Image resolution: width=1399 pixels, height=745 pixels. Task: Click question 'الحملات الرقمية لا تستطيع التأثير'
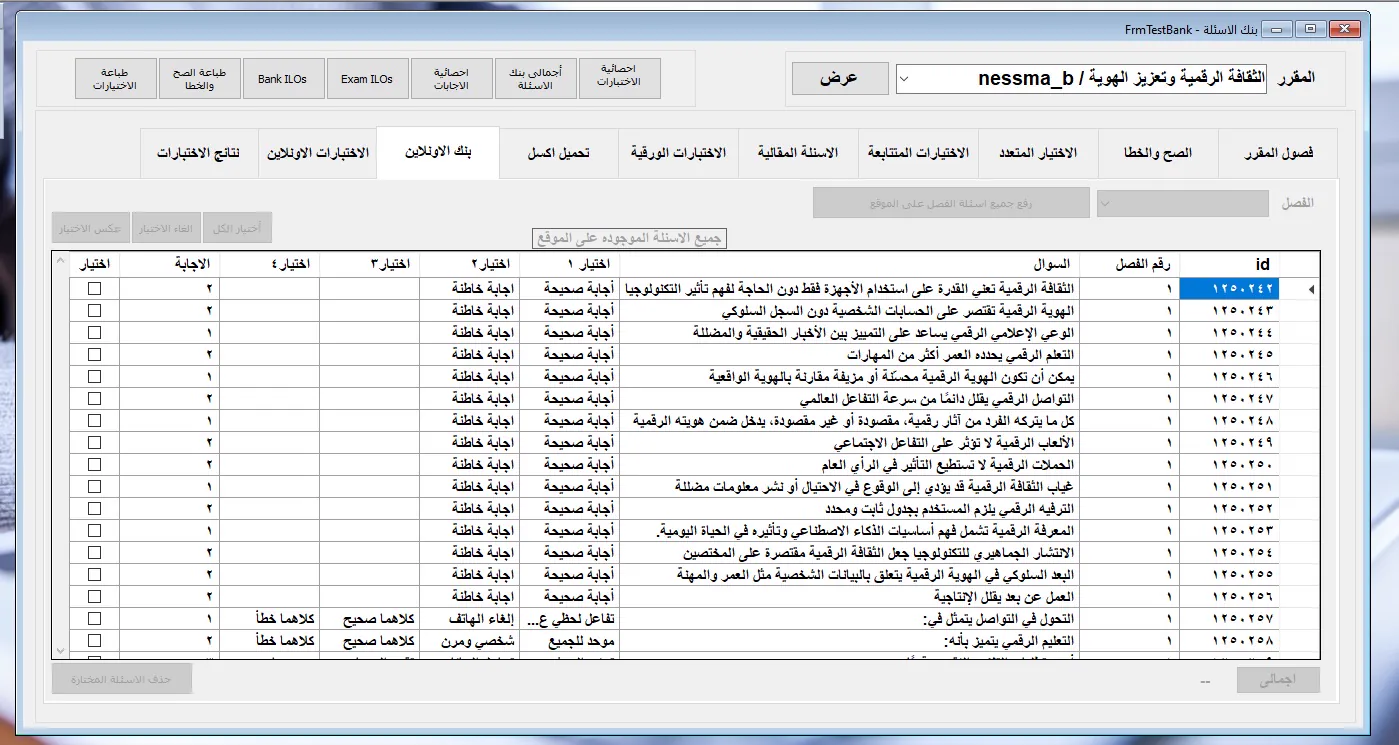coord(850,465)
